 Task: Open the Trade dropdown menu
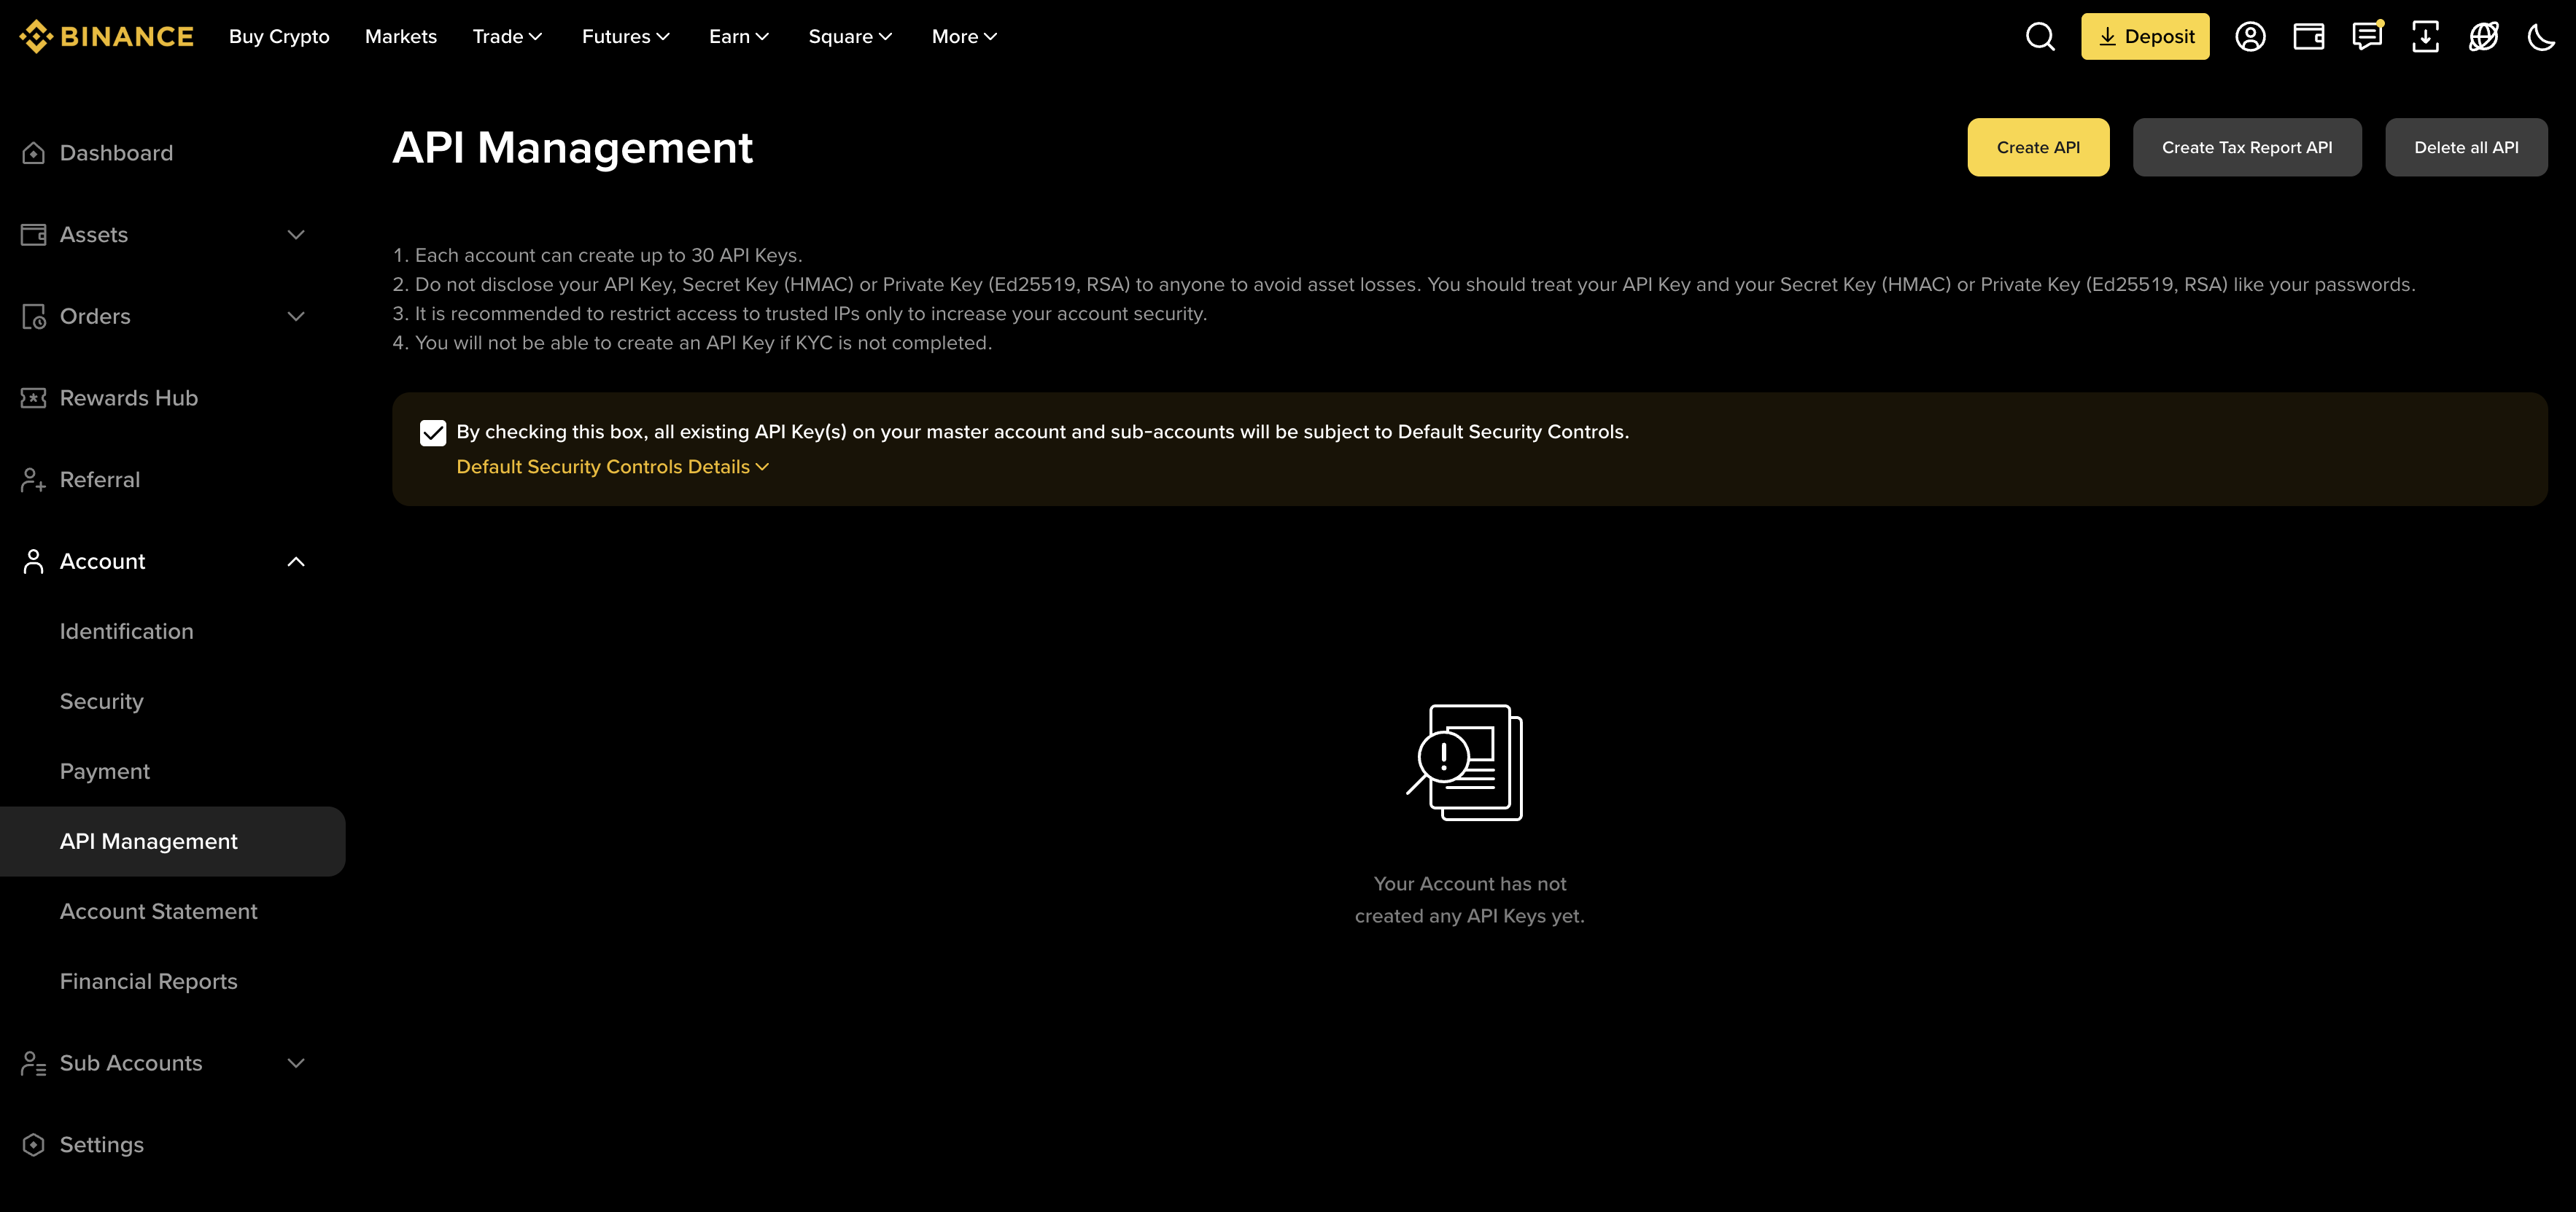tap(507, 36)
